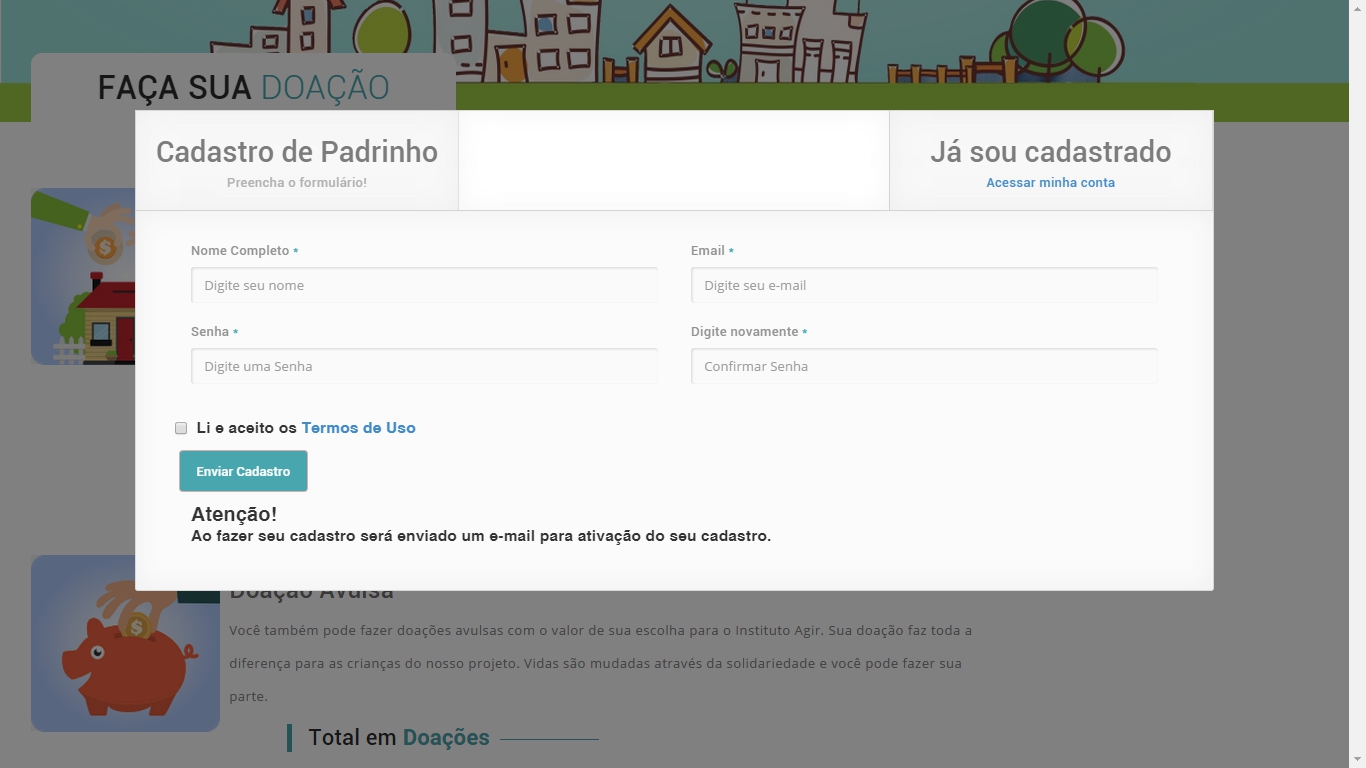The image size is (1366, 768).
Task: Tick the terms acceptance checkbox
Action: [181, 428]
